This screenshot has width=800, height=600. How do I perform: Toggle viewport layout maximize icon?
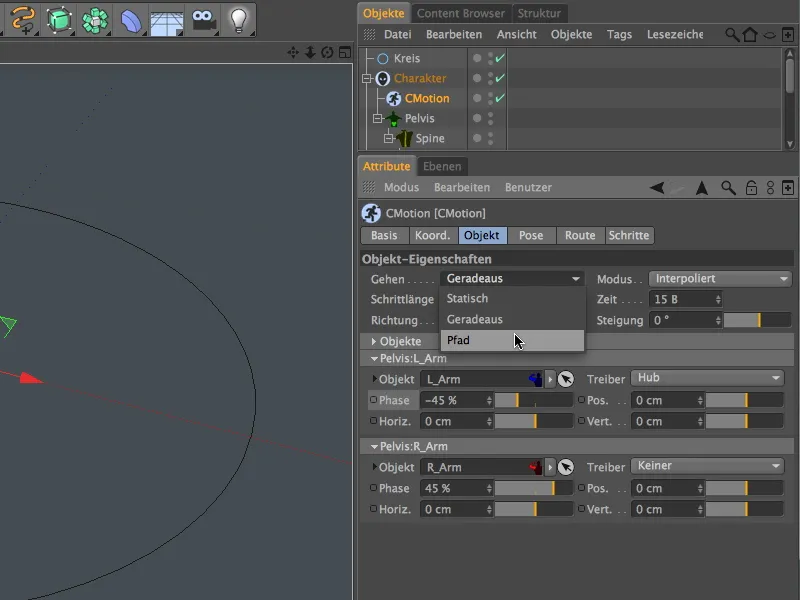345,53
